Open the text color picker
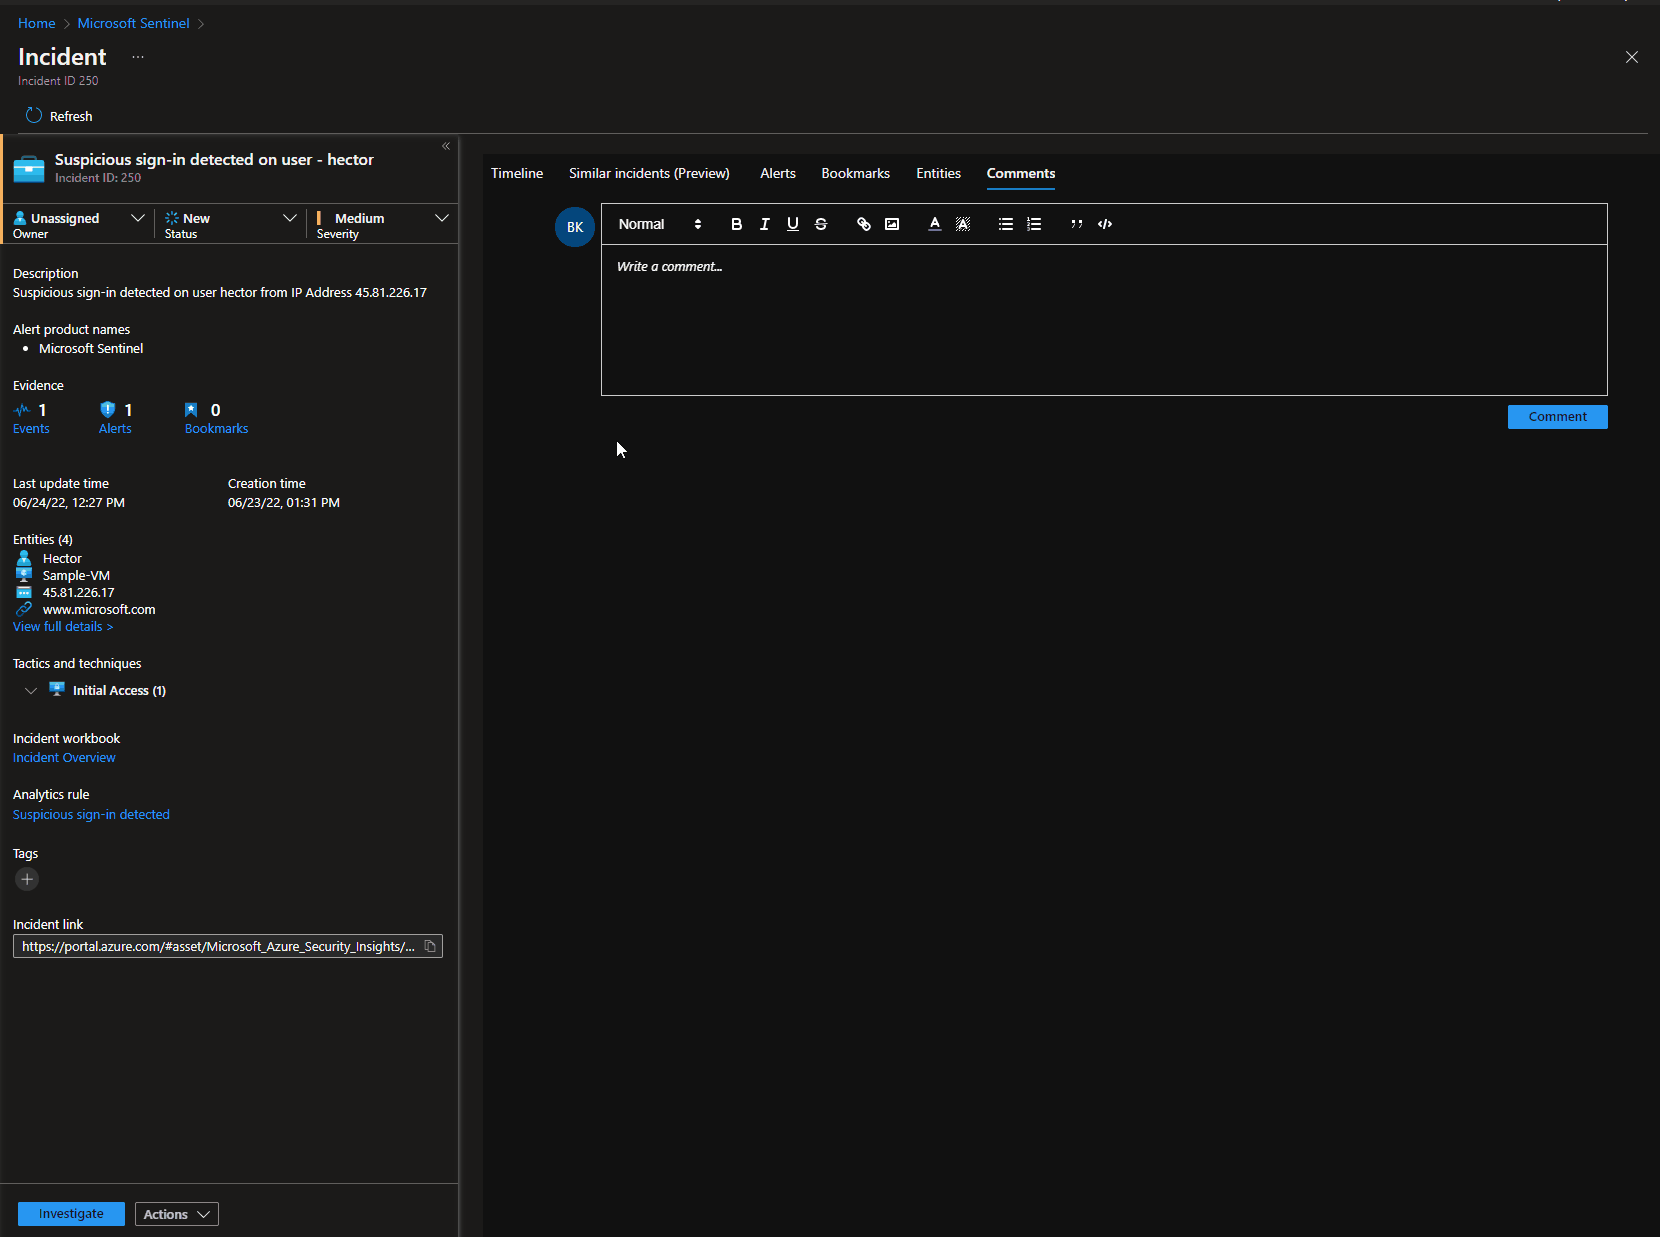Viewport: 1660px width, 1237px height. (934, 224)
